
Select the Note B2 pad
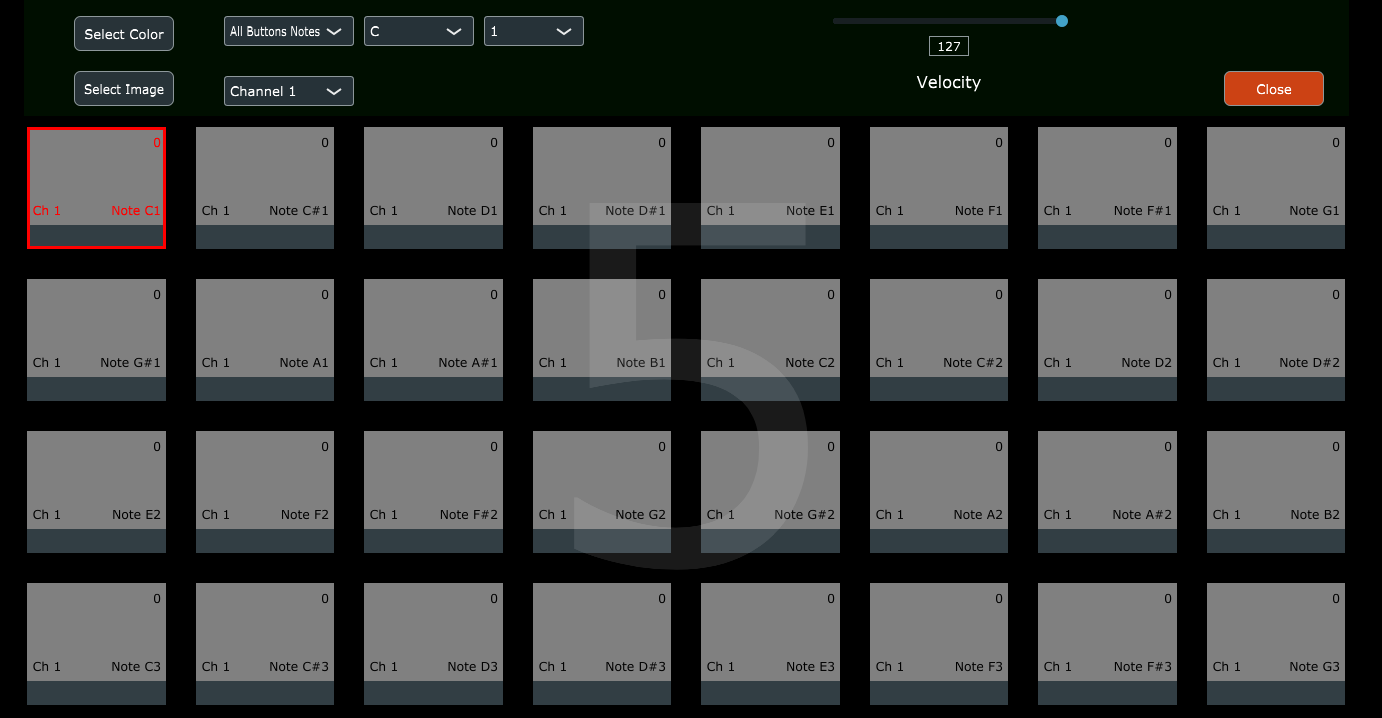[x=1276, y=492]
